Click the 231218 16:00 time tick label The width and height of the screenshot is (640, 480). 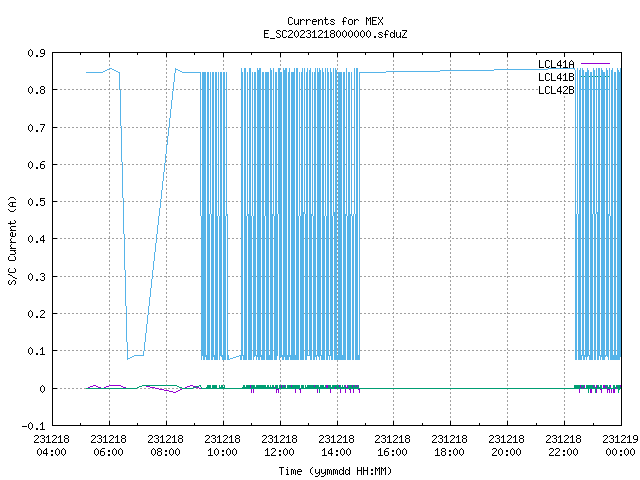pyautogui.click(x=393, y=446)
